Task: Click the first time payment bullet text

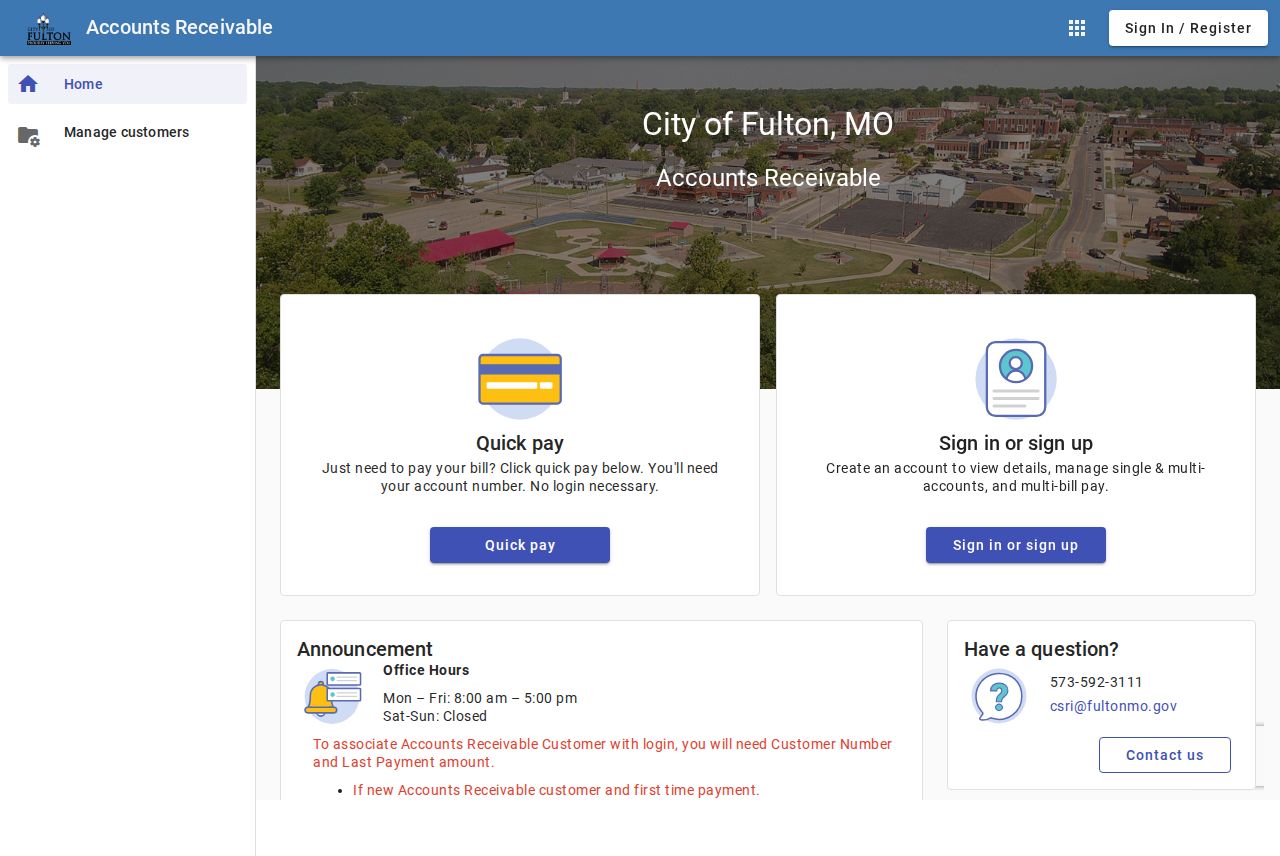Action: pos(556,790)
